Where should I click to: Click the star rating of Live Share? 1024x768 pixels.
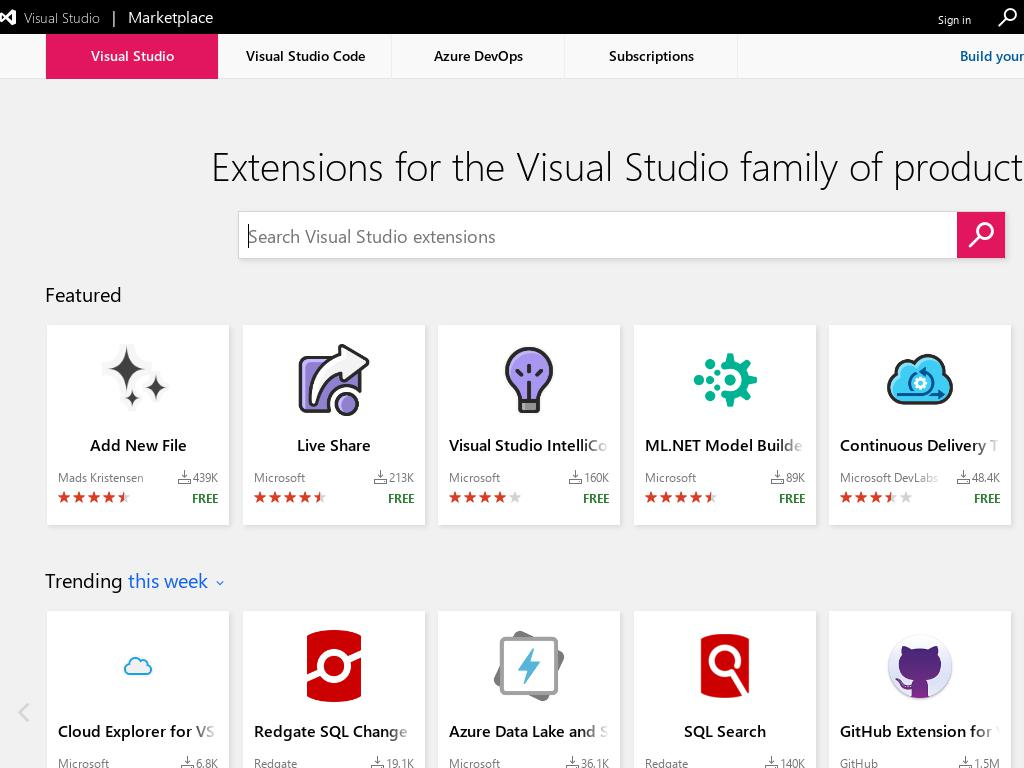(x=290, y=498)
